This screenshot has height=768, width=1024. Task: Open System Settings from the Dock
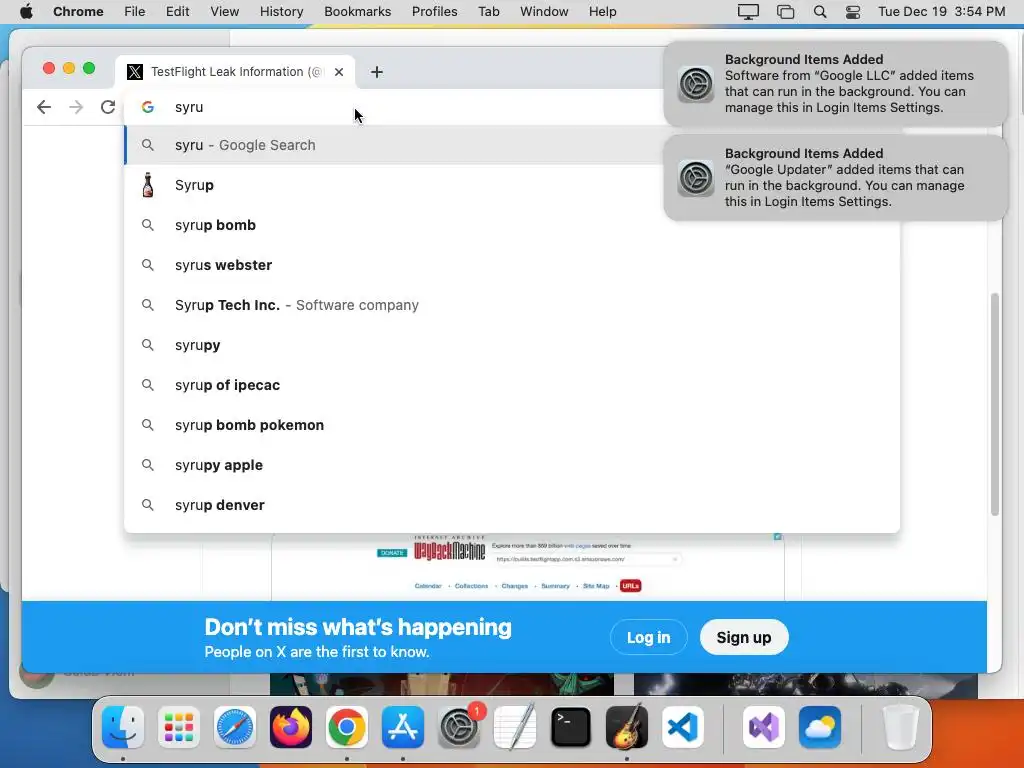459,727
